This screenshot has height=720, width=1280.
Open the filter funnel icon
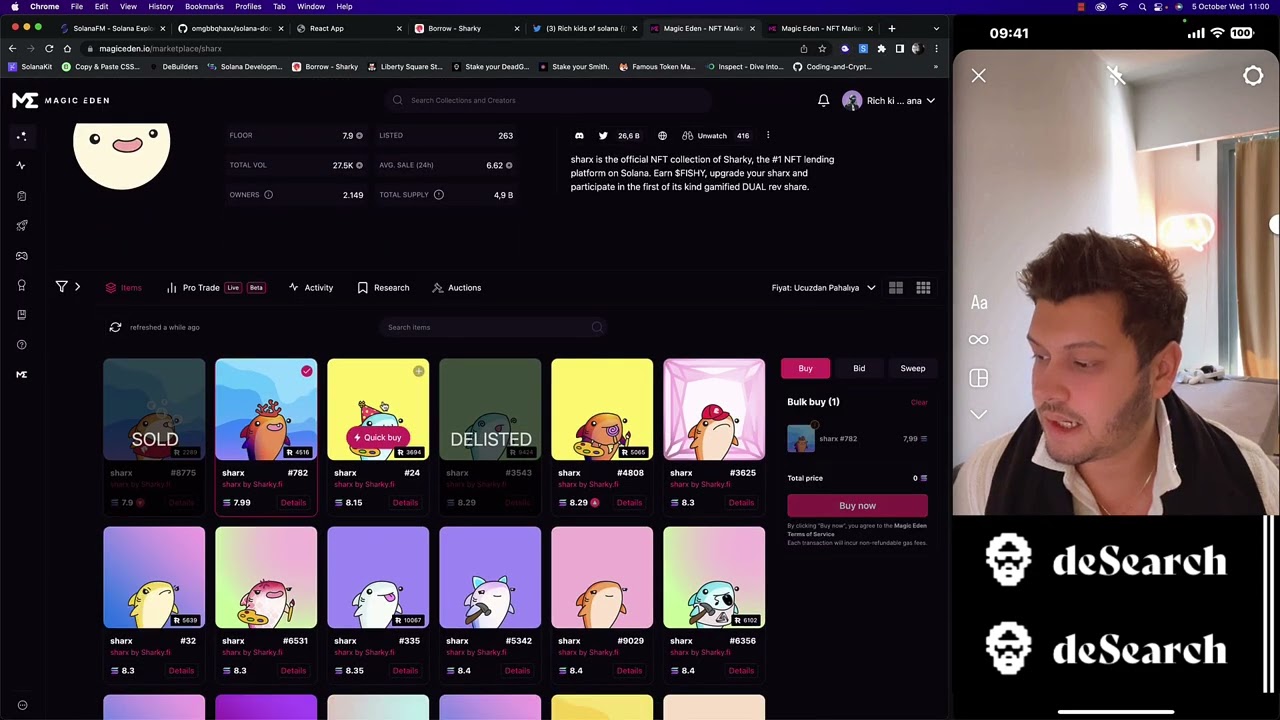pyautogui.click(x=61, y=287)
